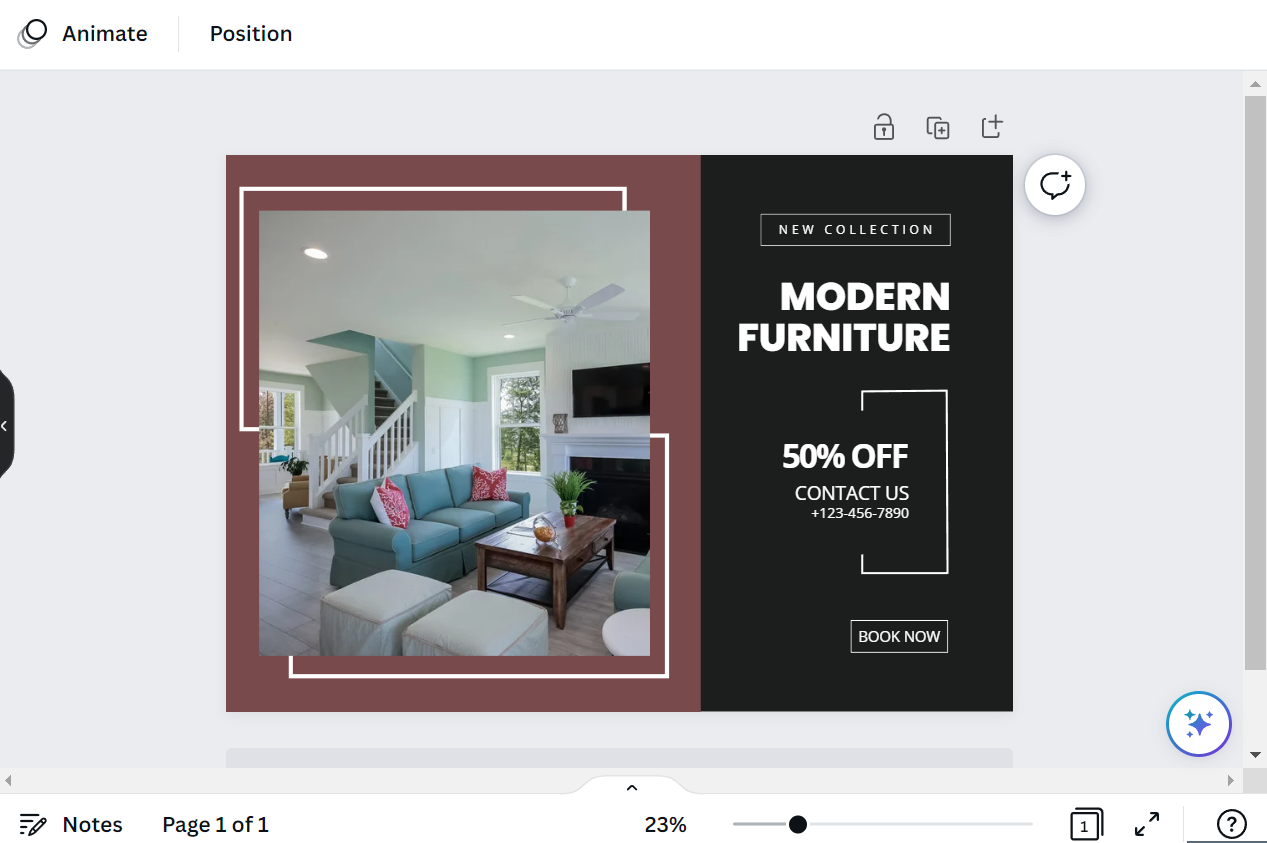Viewport: 1267px width, 843px height.
Task: Expand the collapsed side panel arrow
Action: click(x=5, y=425)
